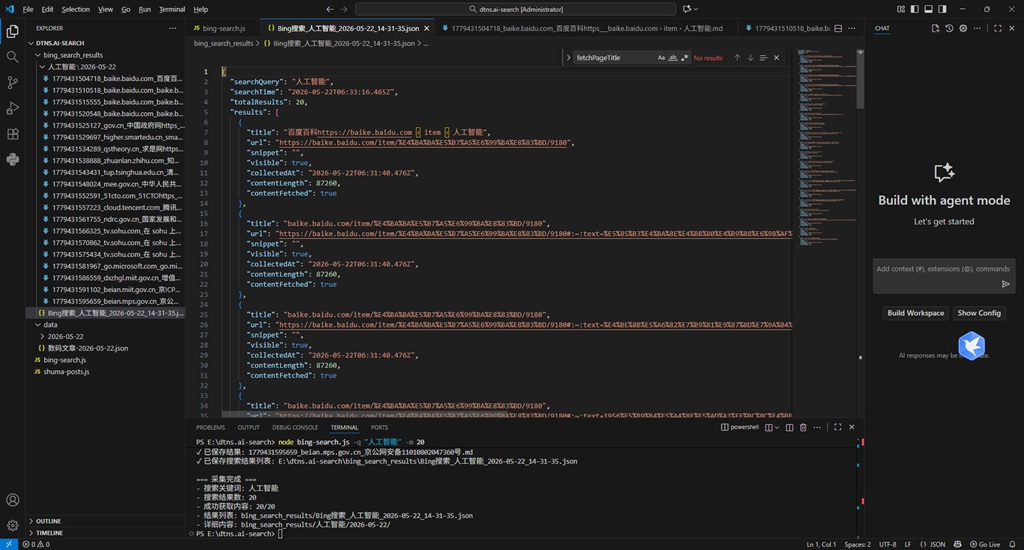
Task: Go to next find match
Action: coord(750,57)
